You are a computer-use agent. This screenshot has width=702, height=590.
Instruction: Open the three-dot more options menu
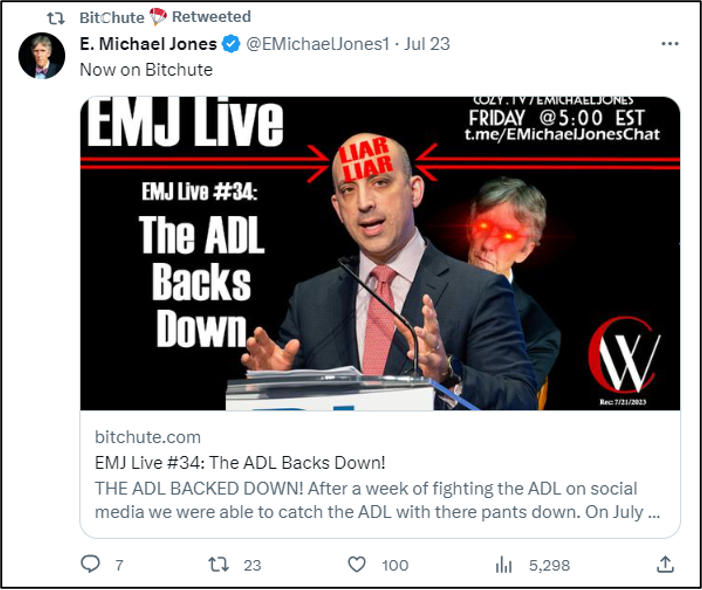pos(670,44)
